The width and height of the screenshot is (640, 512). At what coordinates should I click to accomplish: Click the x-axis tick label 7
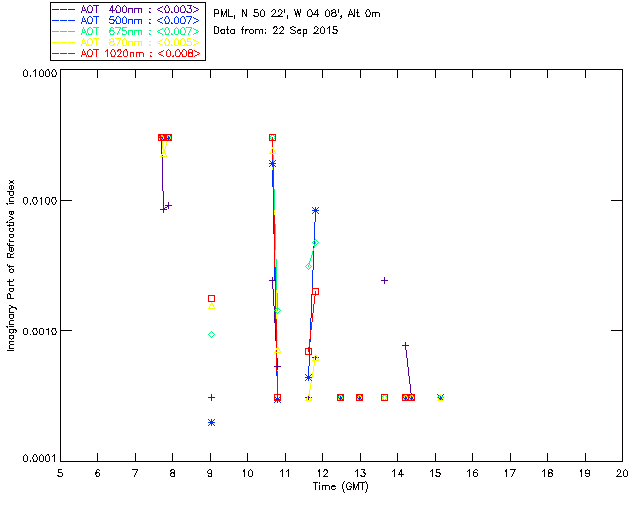click(x=135, y=473)
